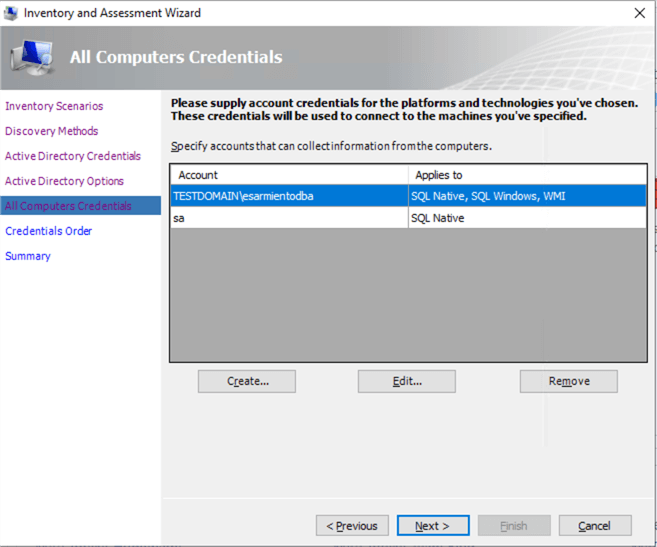Close the Inventory and Assessment Wizard

click(639, 13)
